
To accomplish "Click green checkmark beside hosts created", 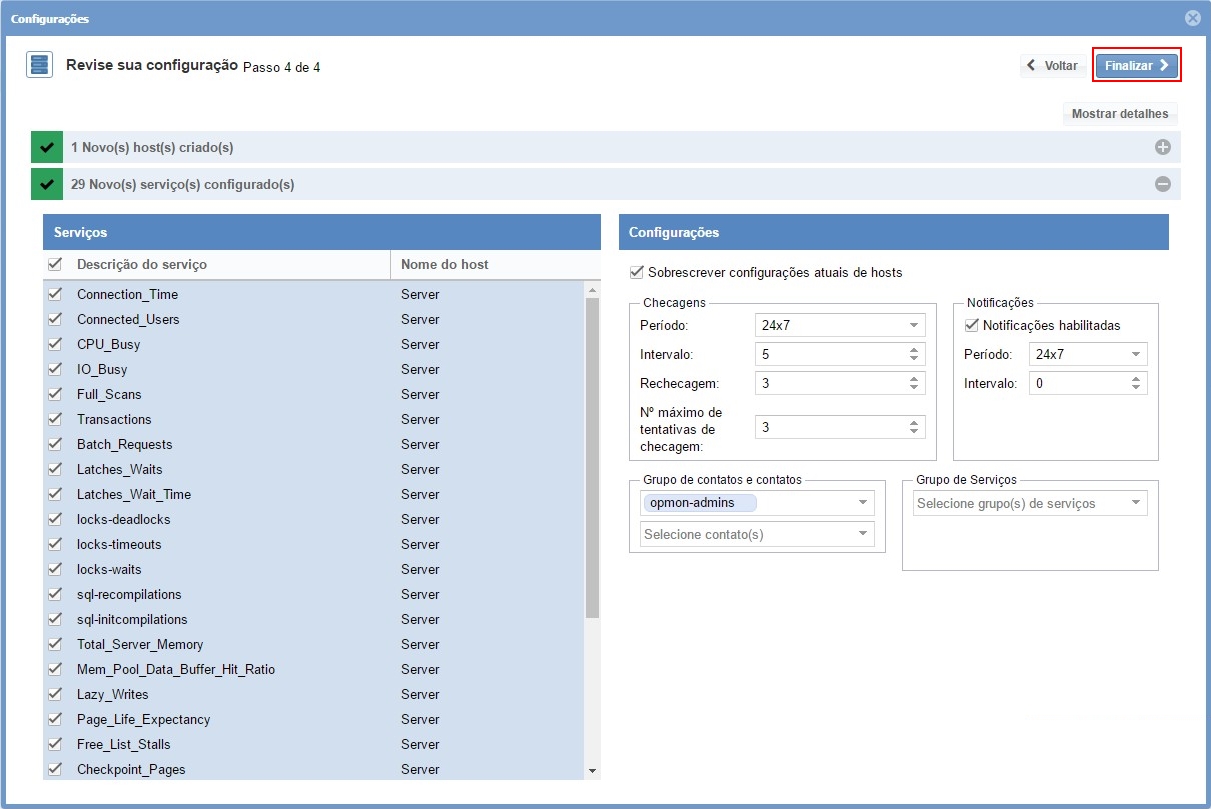I will point(46,147).
